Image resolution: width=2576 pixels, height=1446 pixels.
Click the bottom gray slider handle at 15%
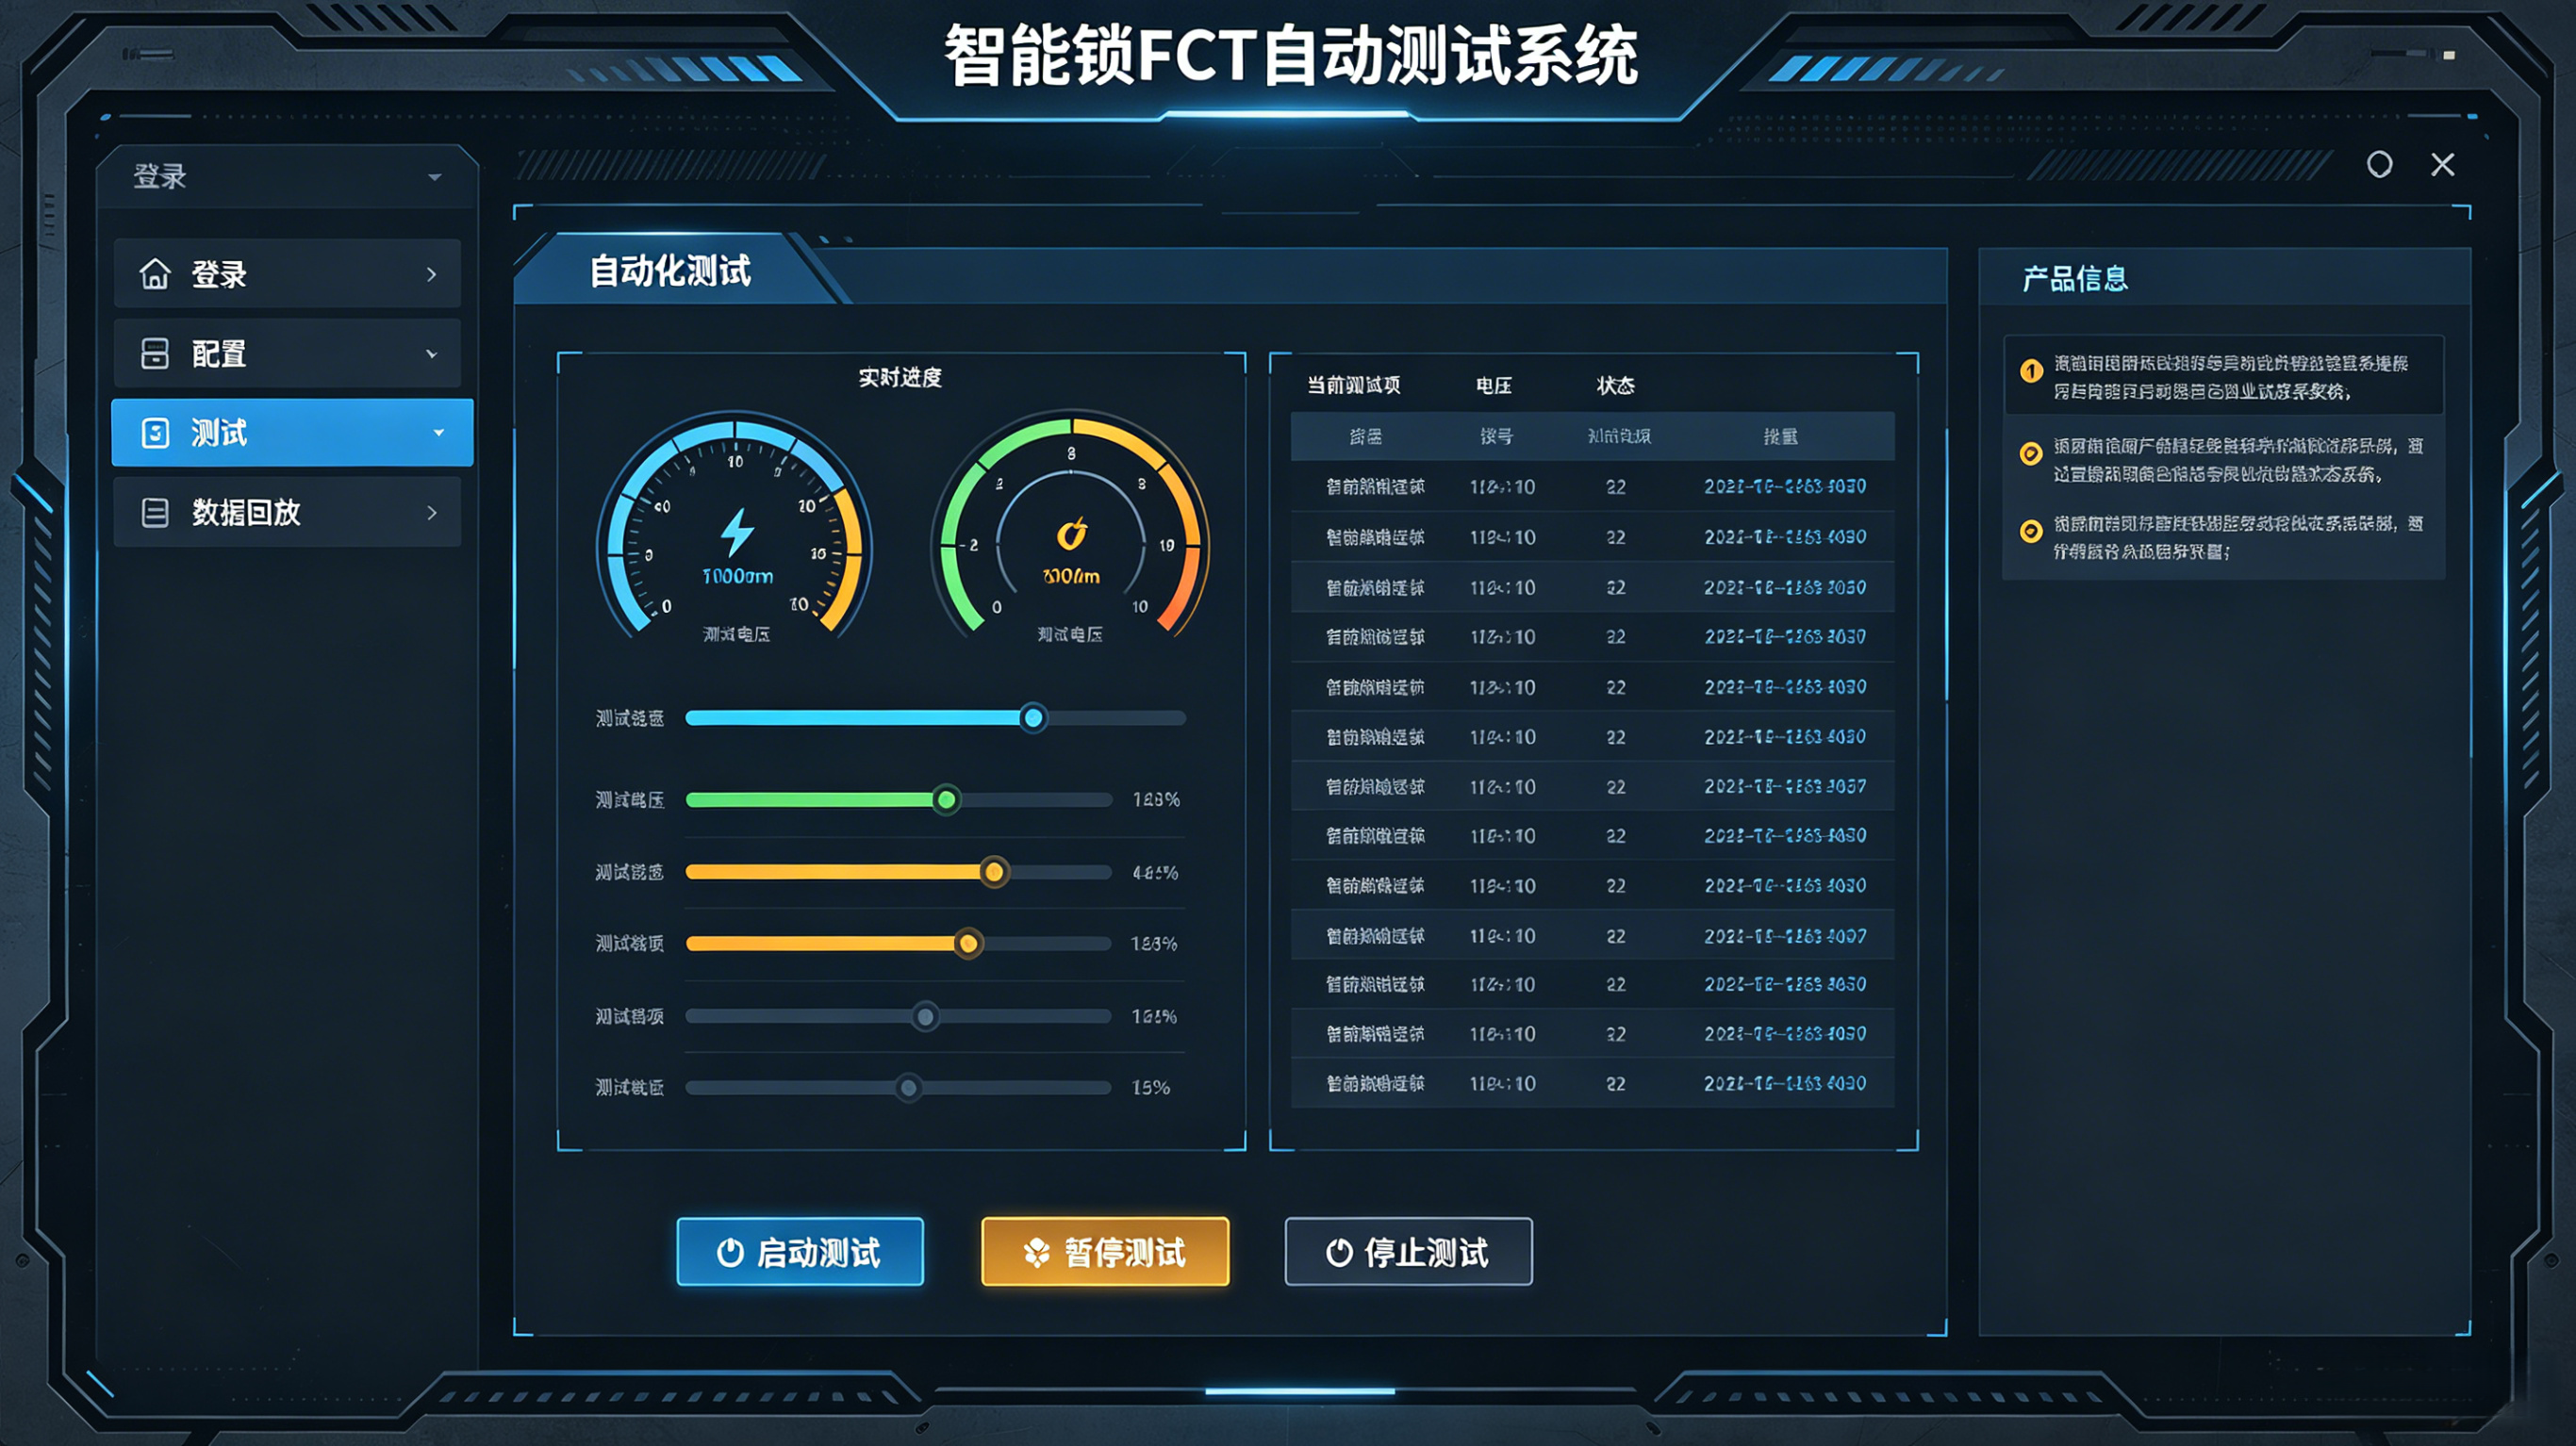click(909, 1088)
